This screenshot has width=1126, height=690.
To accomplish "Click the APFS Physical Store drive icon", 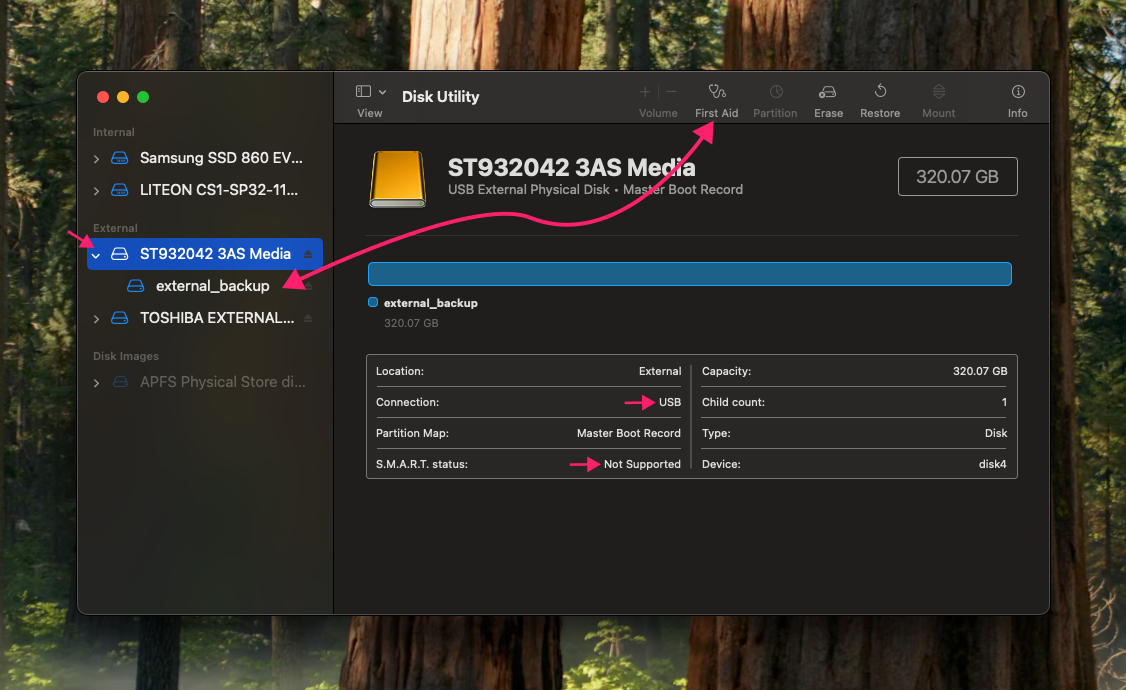I will (x=120, y=382).
